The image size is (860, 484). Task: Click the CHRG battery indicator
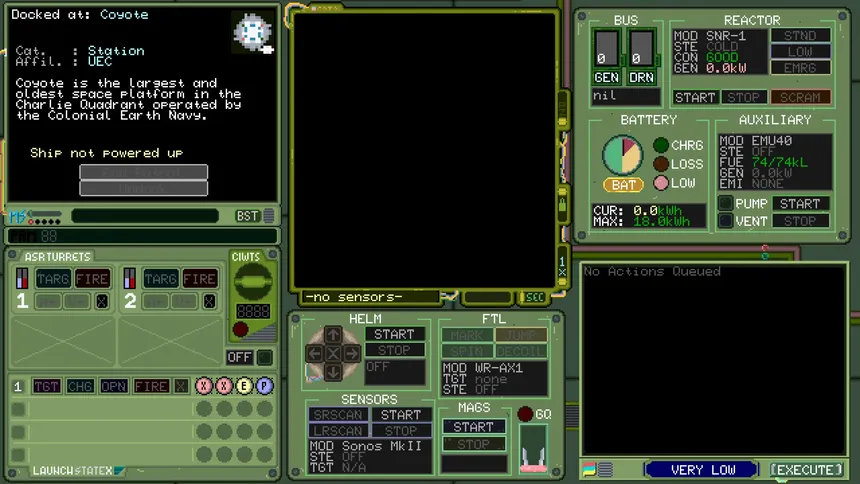pyautogui.click(x=661, y=145)
